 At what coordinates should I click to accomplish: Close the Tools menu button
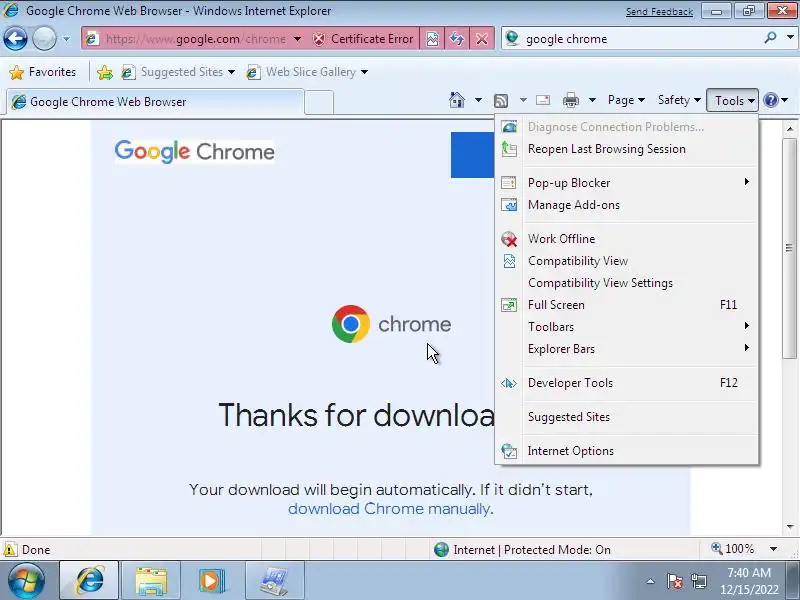pos(733,101)
